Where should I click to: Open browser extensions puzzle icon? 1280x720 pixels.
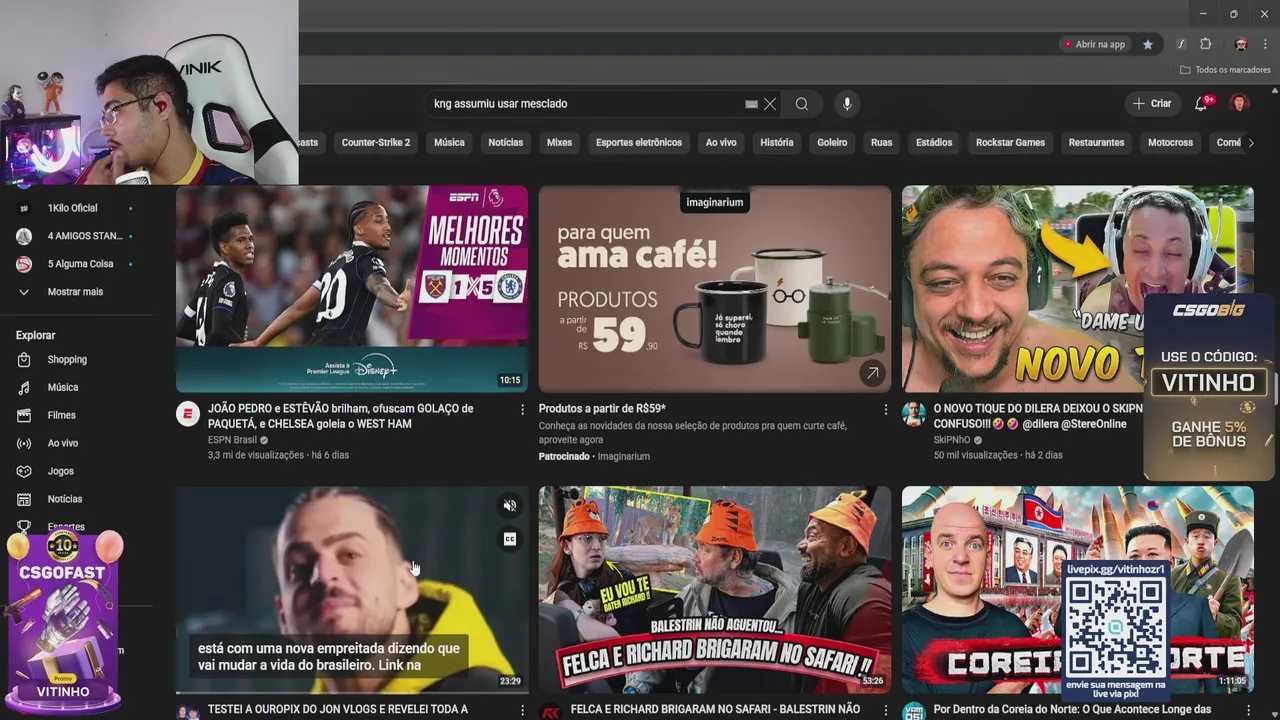[x=1206, y=44]
